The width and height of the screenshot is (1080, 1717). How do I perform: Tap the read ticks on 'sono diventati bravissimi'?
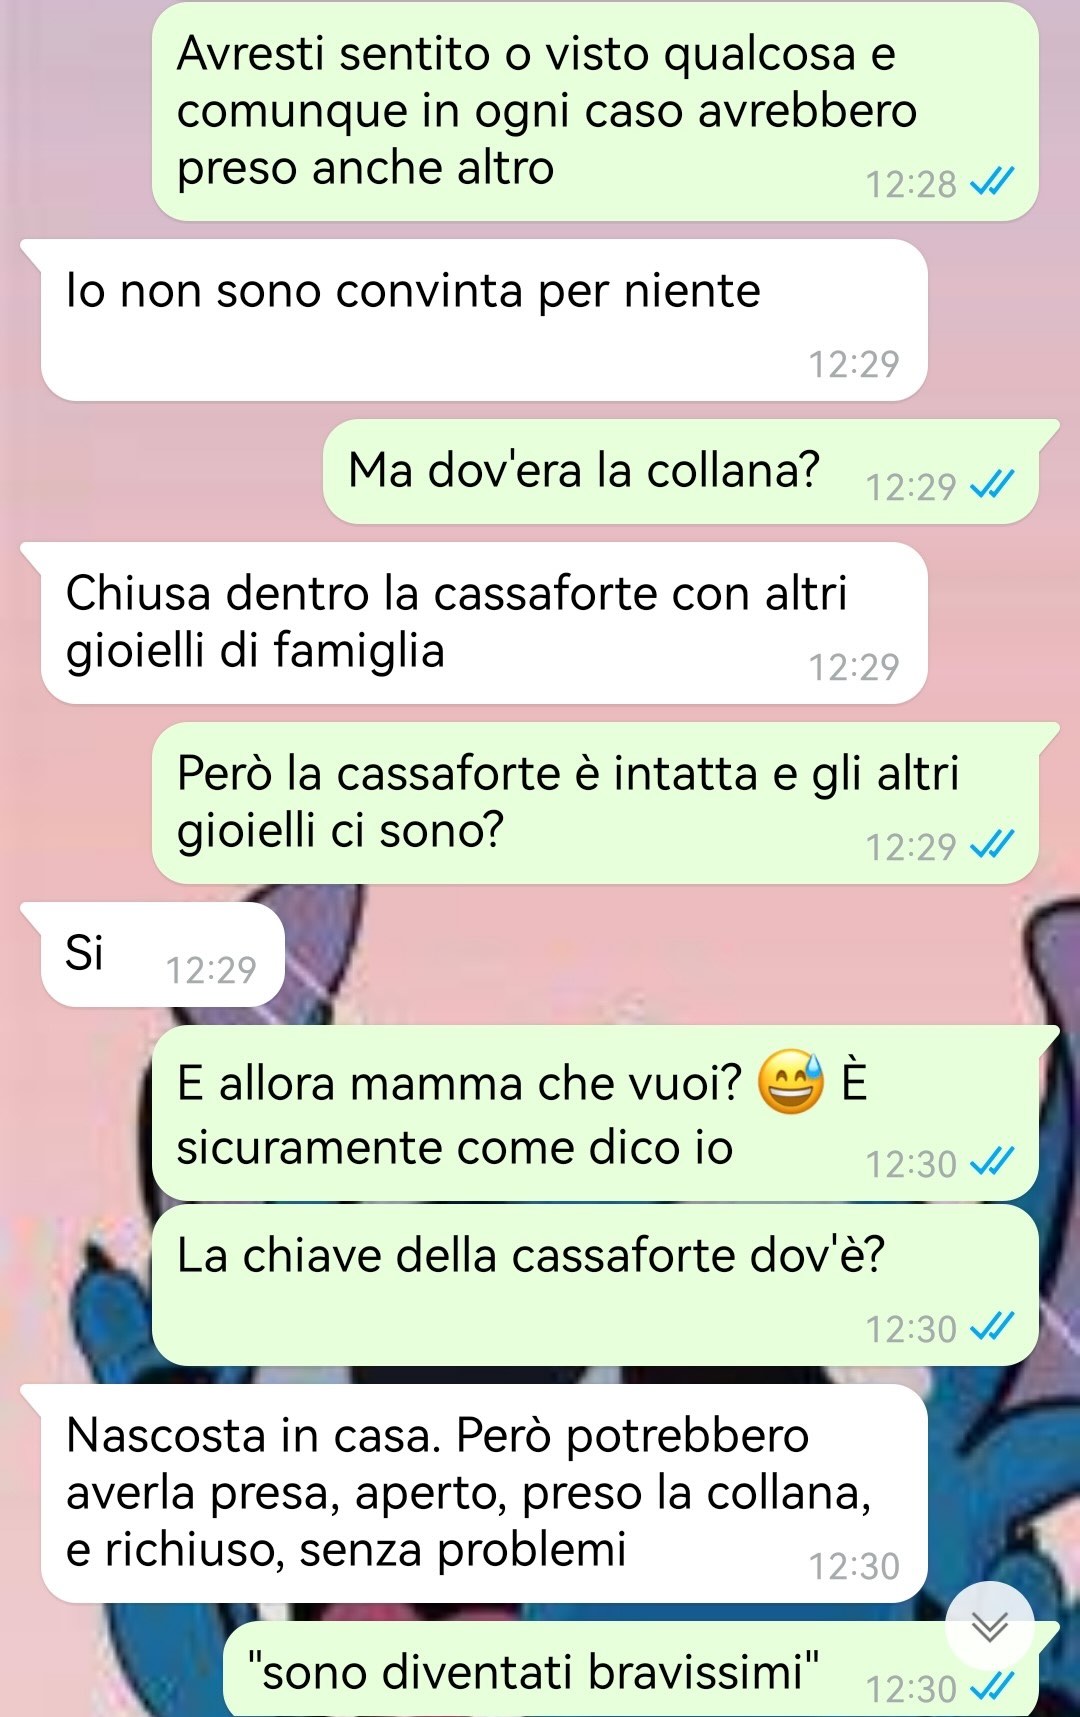(x=992, y=1687)
